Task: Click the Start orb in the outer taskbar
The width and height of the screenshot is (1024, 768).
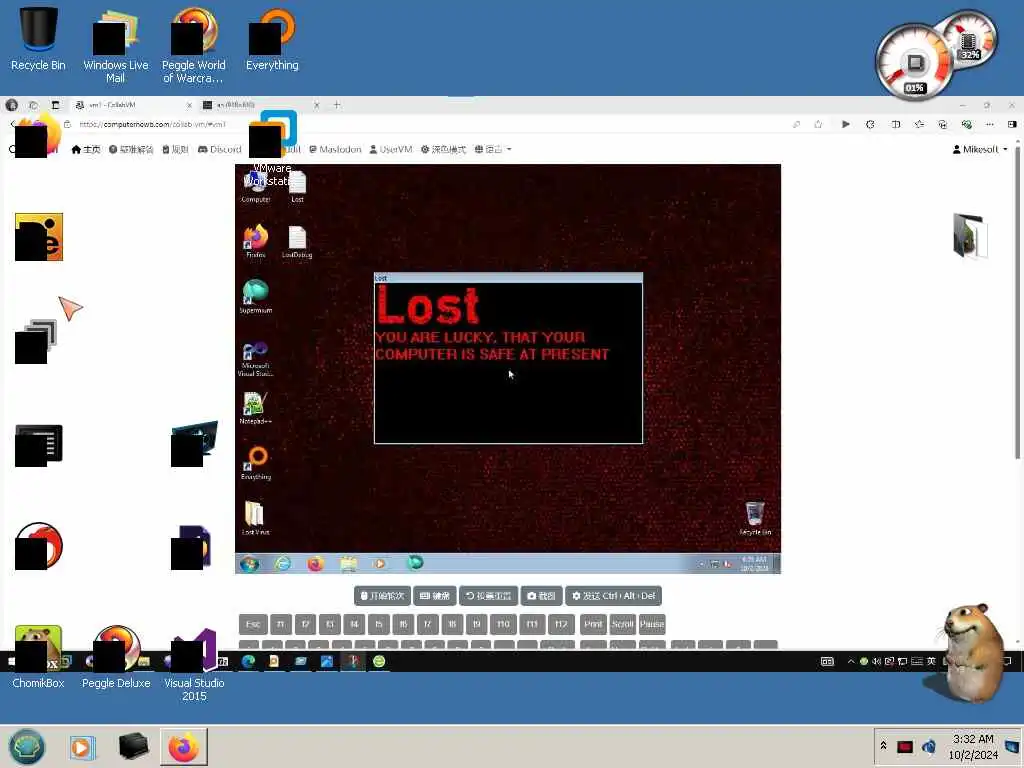Action: tap(27, 746)
